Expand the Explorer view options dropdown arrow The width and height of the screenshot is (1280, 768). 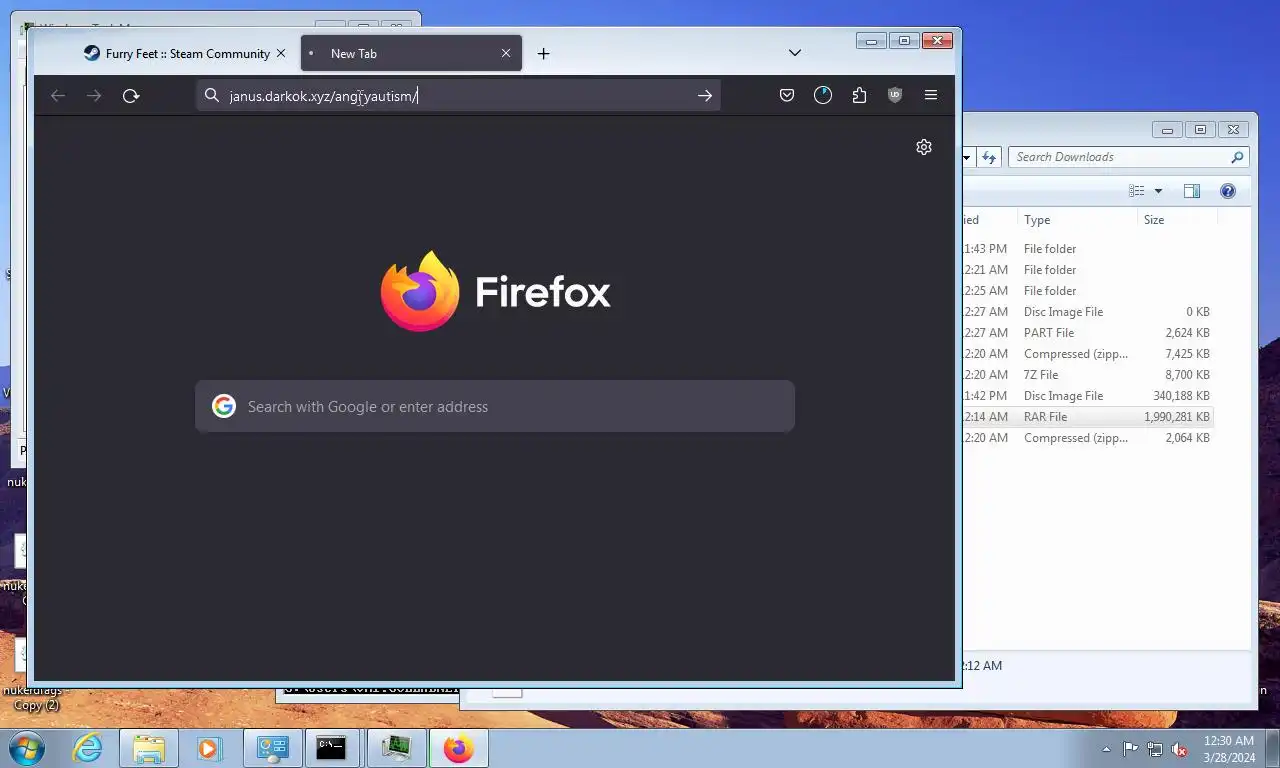[x=1158, y=191]
